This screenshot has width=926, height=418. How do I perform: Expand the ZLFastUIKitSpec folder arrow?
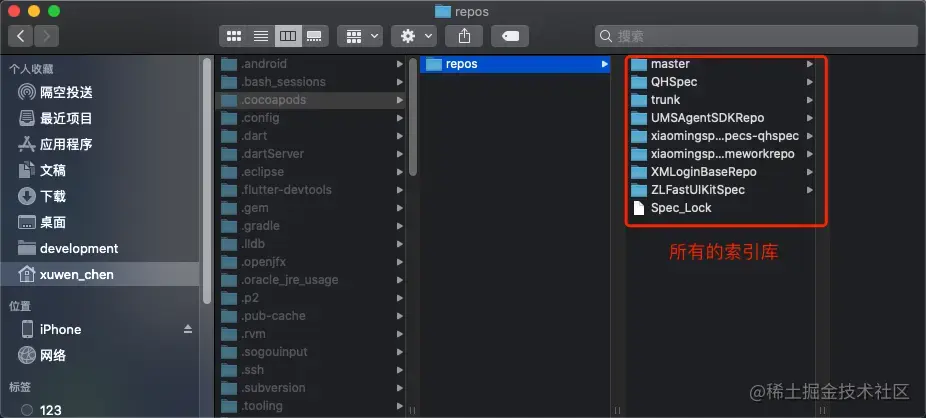click(x=810, y=190)
